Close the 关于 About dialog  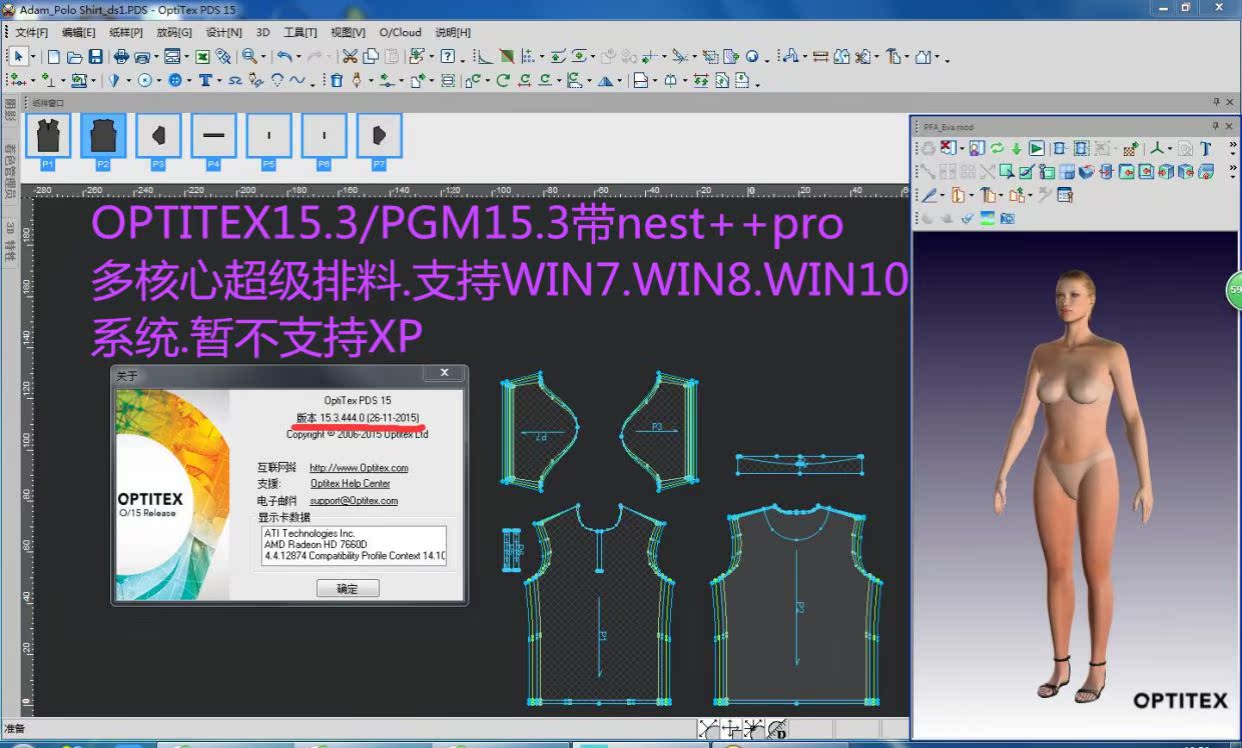point(443,373)
